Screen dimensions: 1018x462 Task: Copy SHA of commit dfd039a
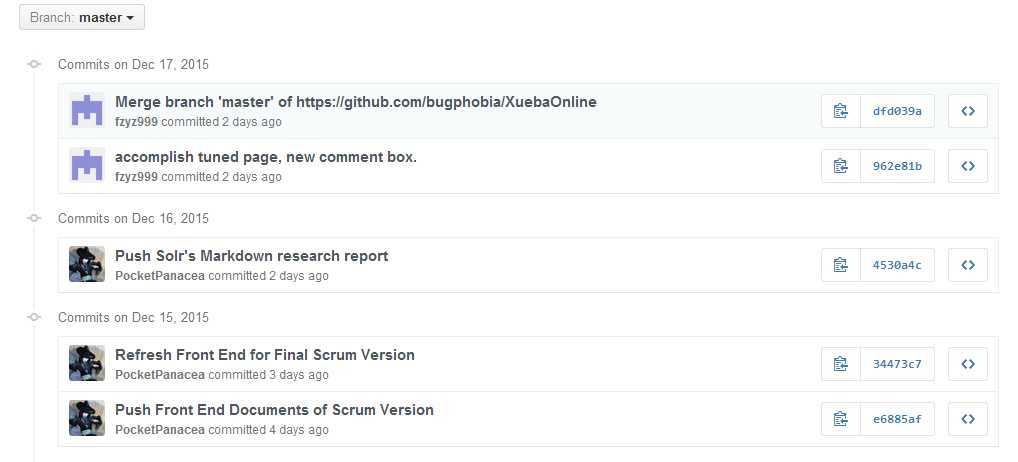tap(840, 111)
